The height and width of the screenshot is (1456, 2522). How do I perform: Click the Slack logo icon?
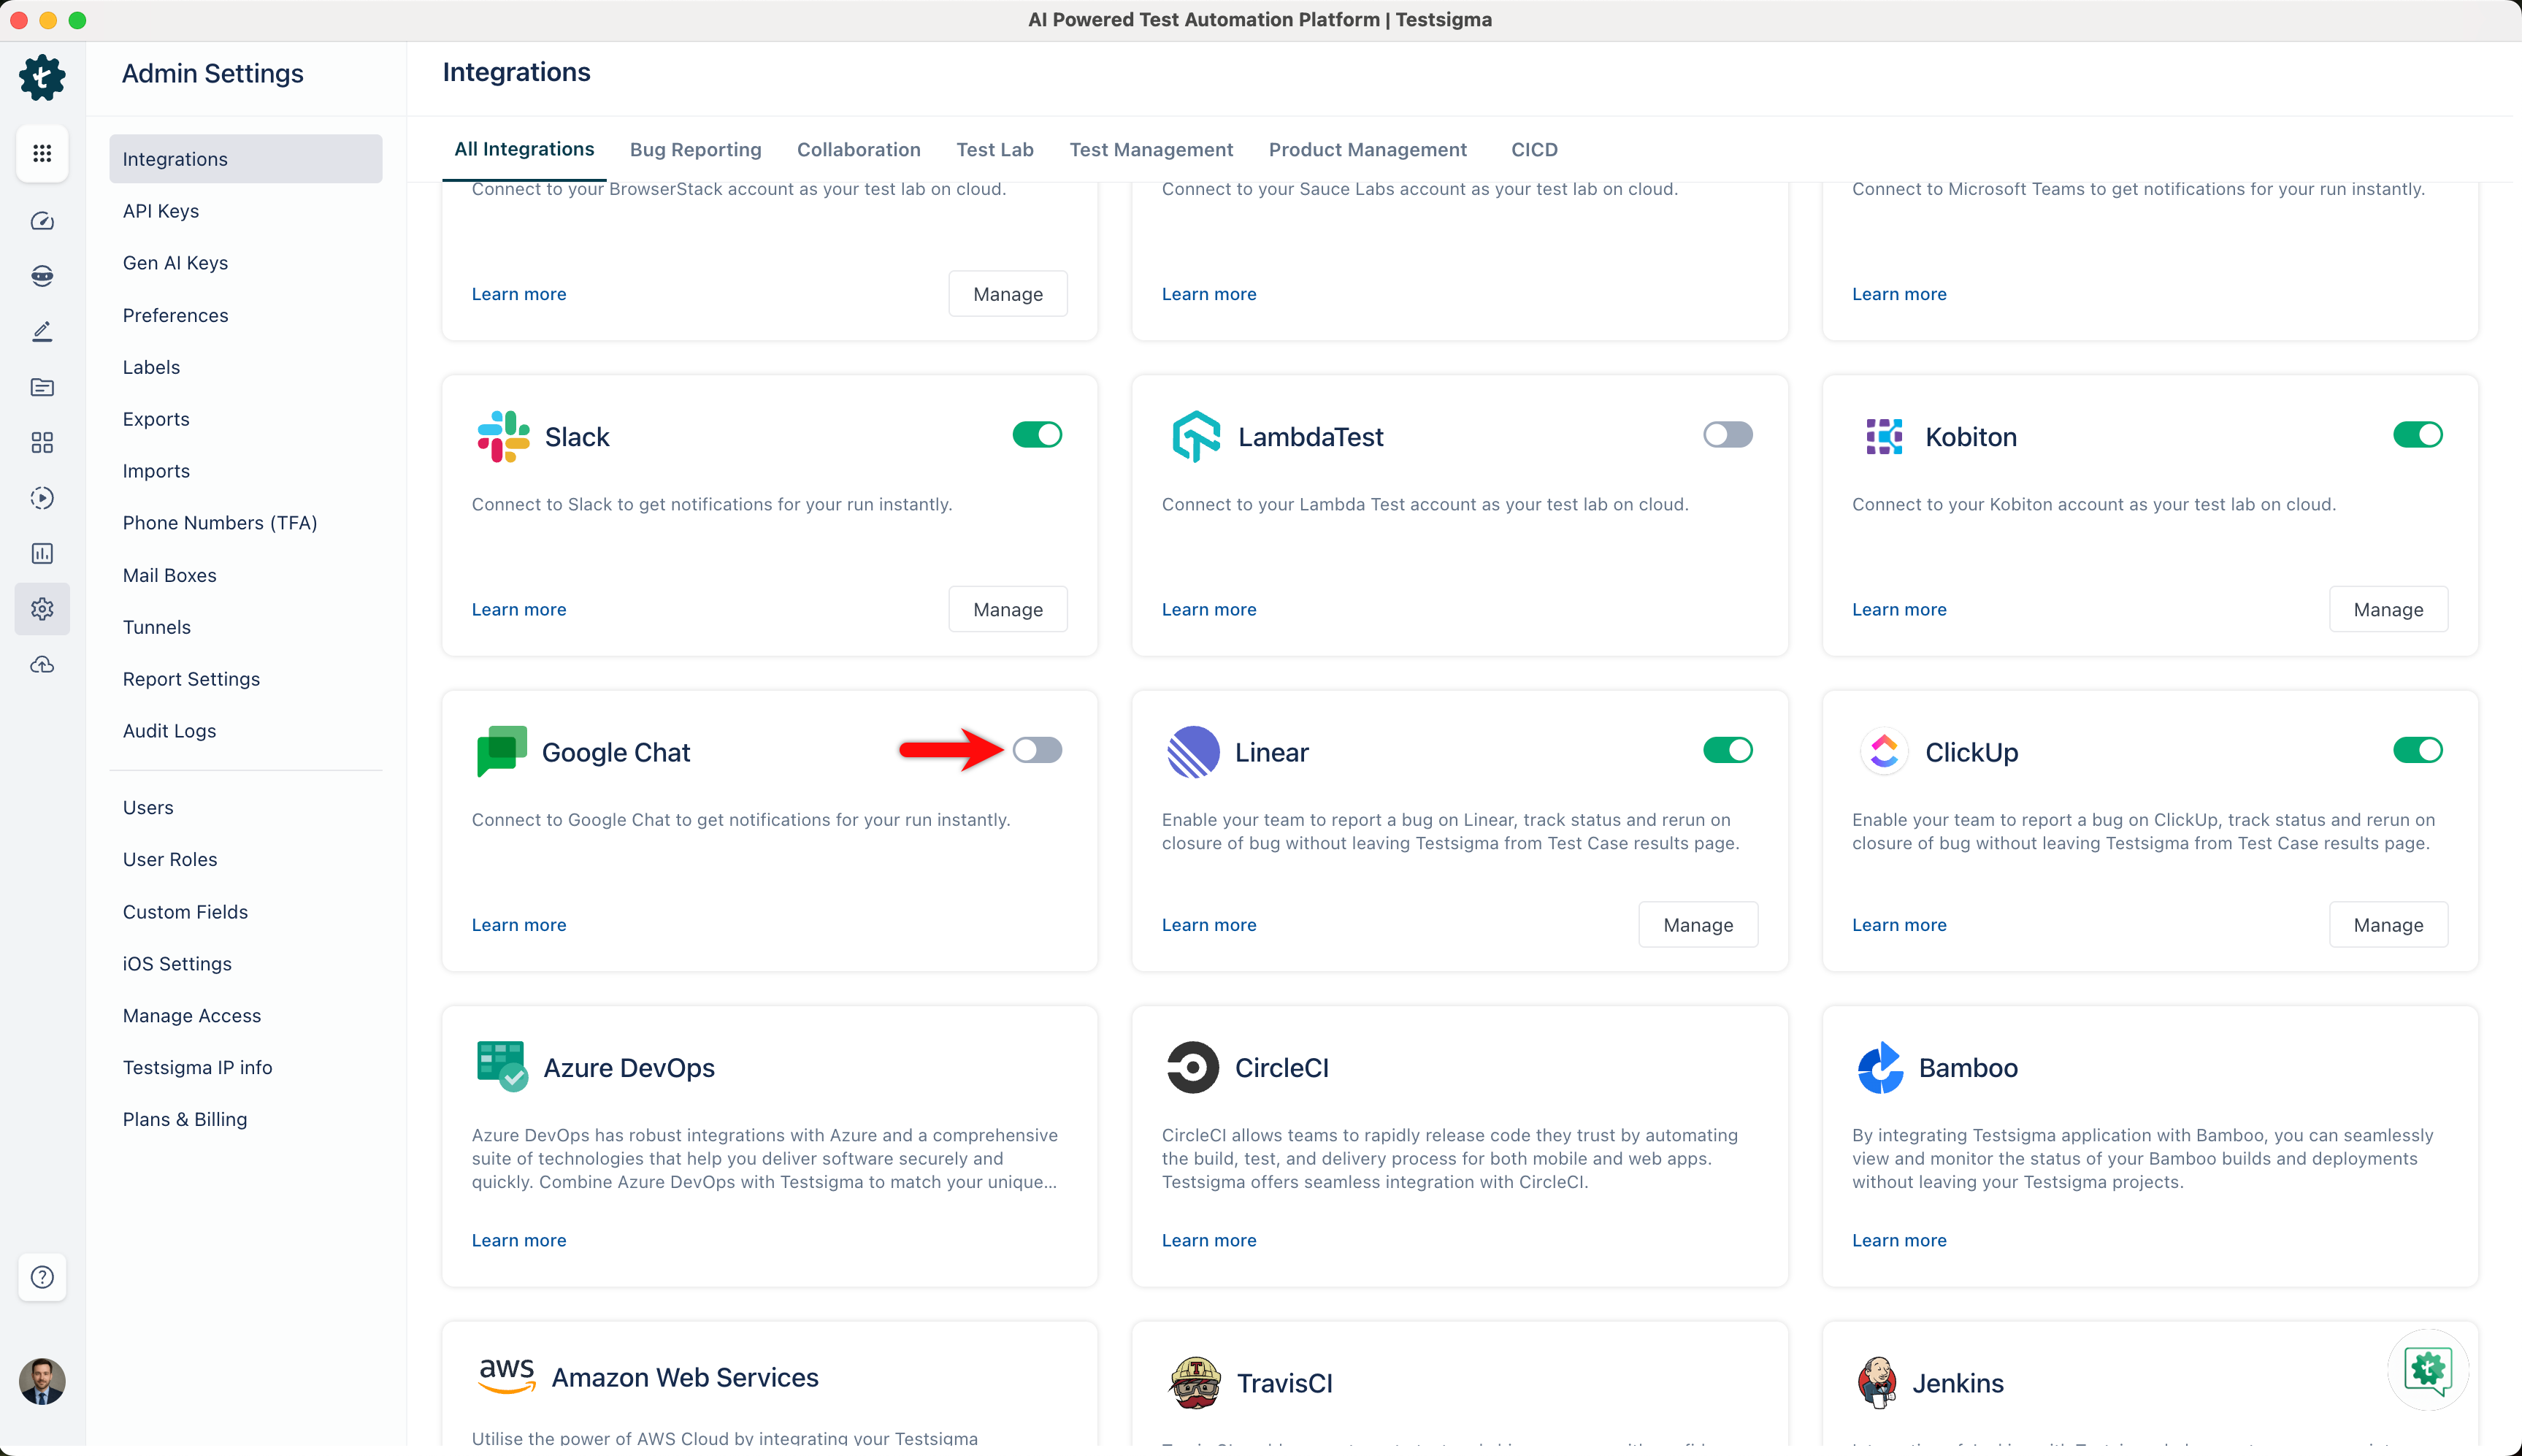pyautogui.click(x=503, y=436)
